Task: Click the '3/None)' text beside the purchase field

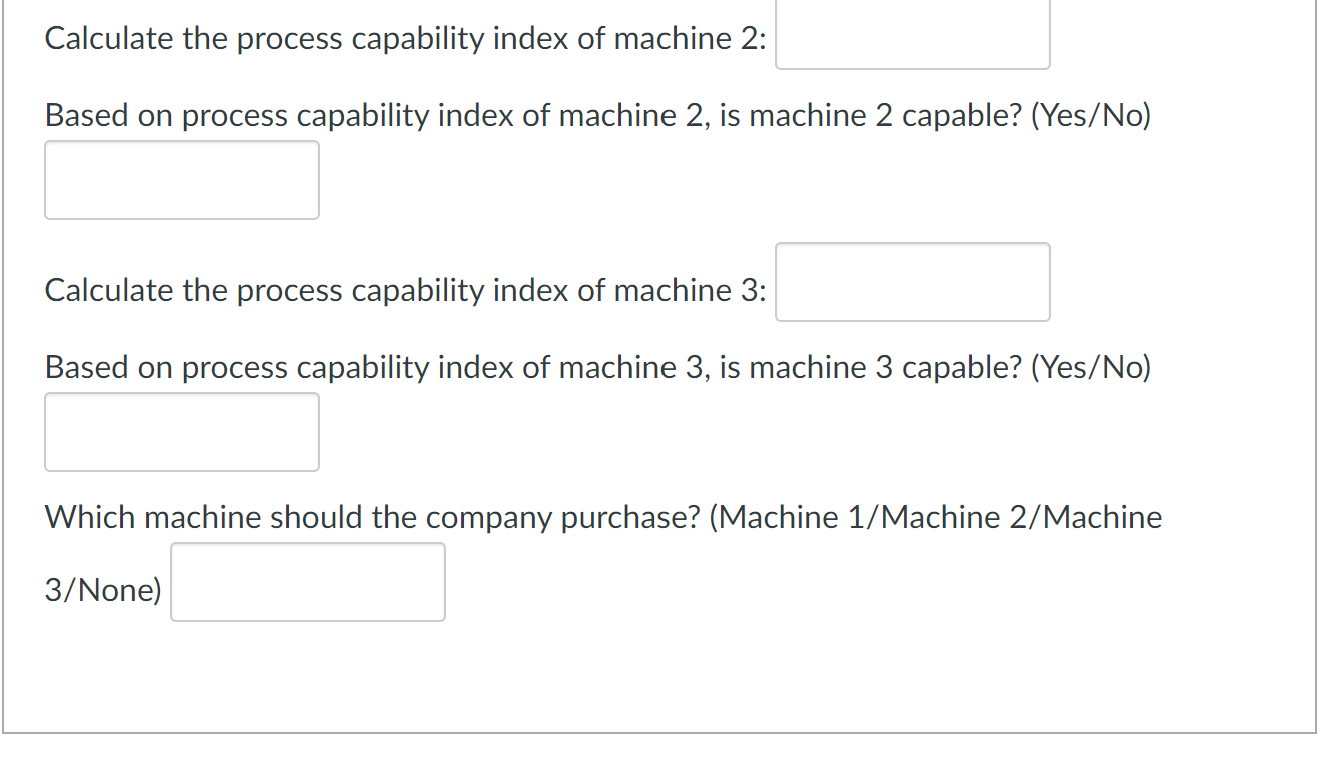Action: pyautogui.click(x=103, y=590)
